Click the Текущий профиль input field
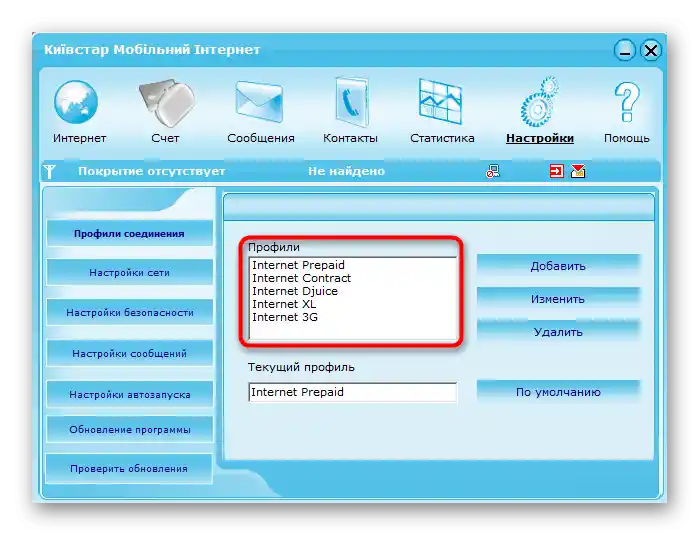The height and width of the screenshot is (535, 699). tap(353, 392)
